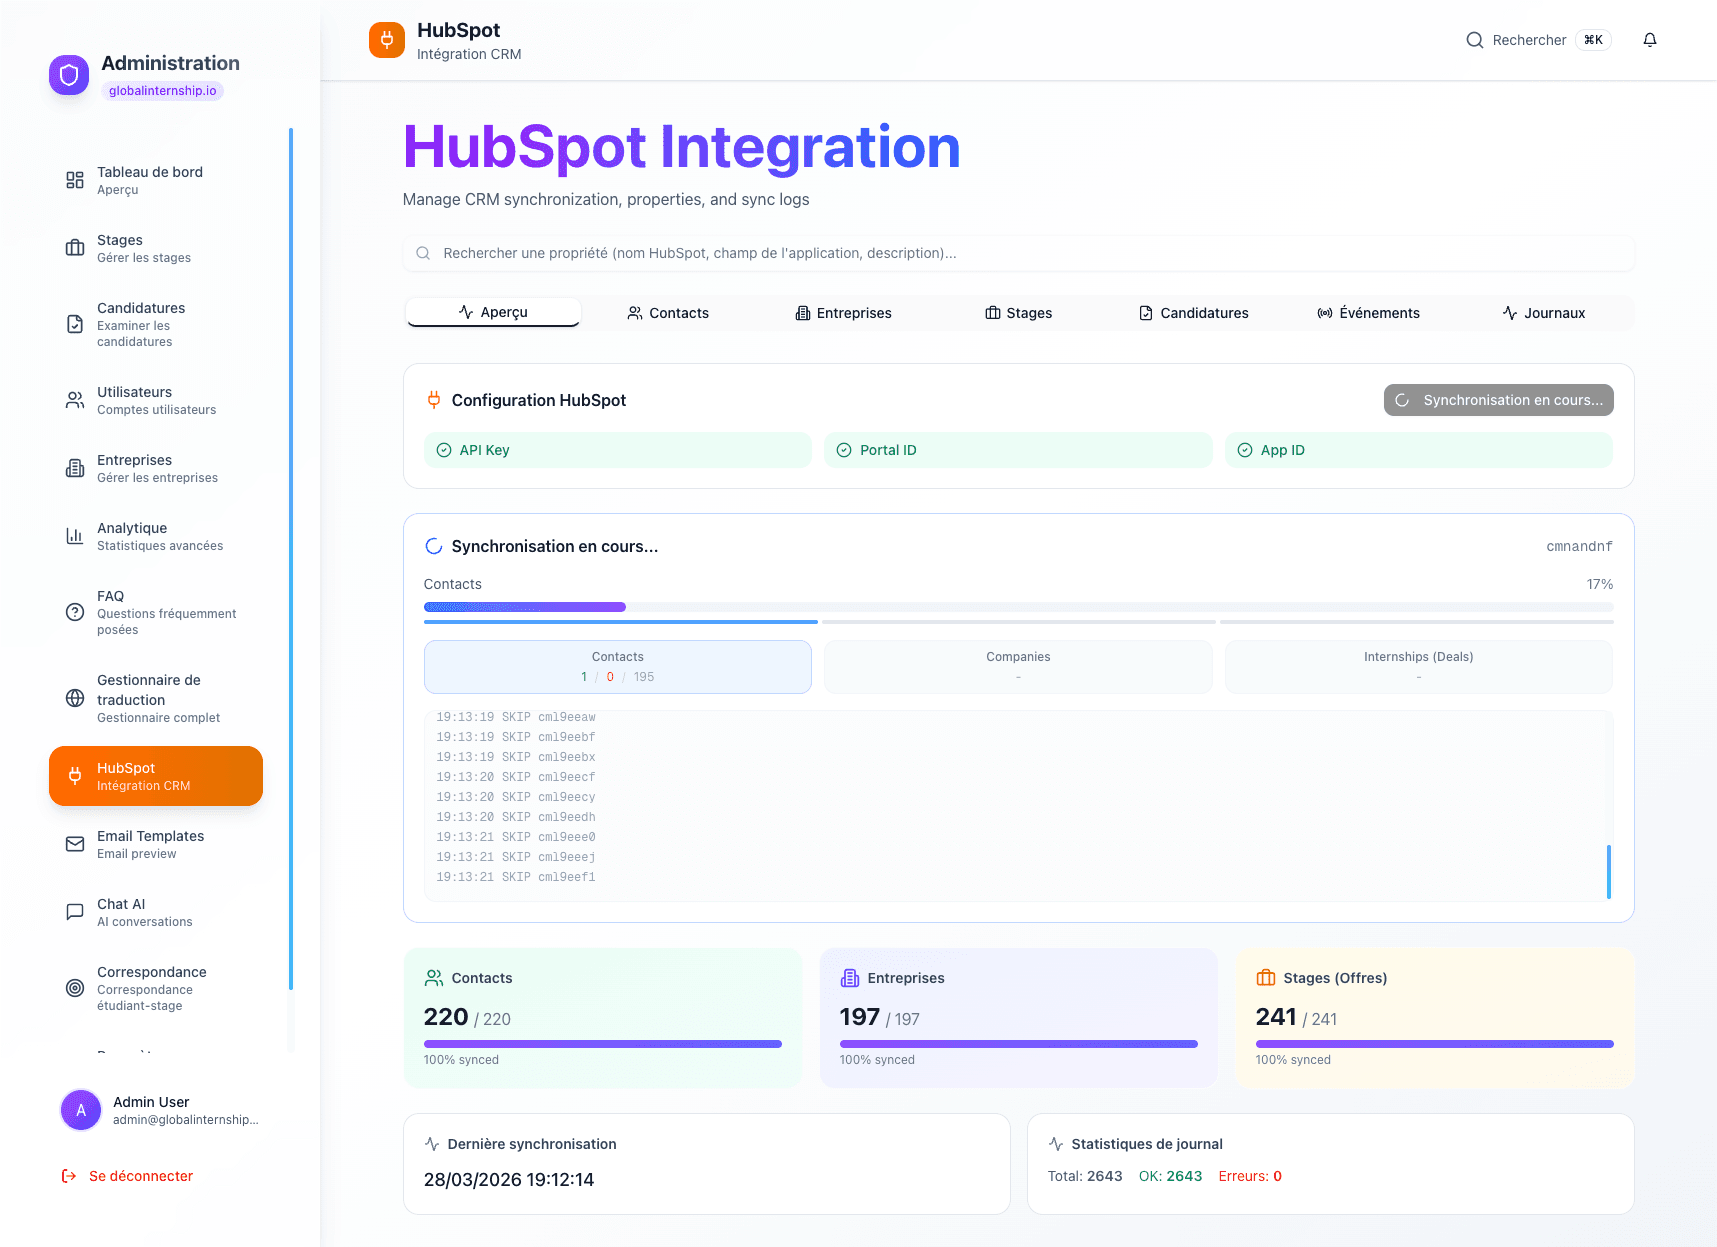Viewport: 1717px width, 1247px height.
Task: Select the Internships (Deals) step card
Action: coord(1418,667)
